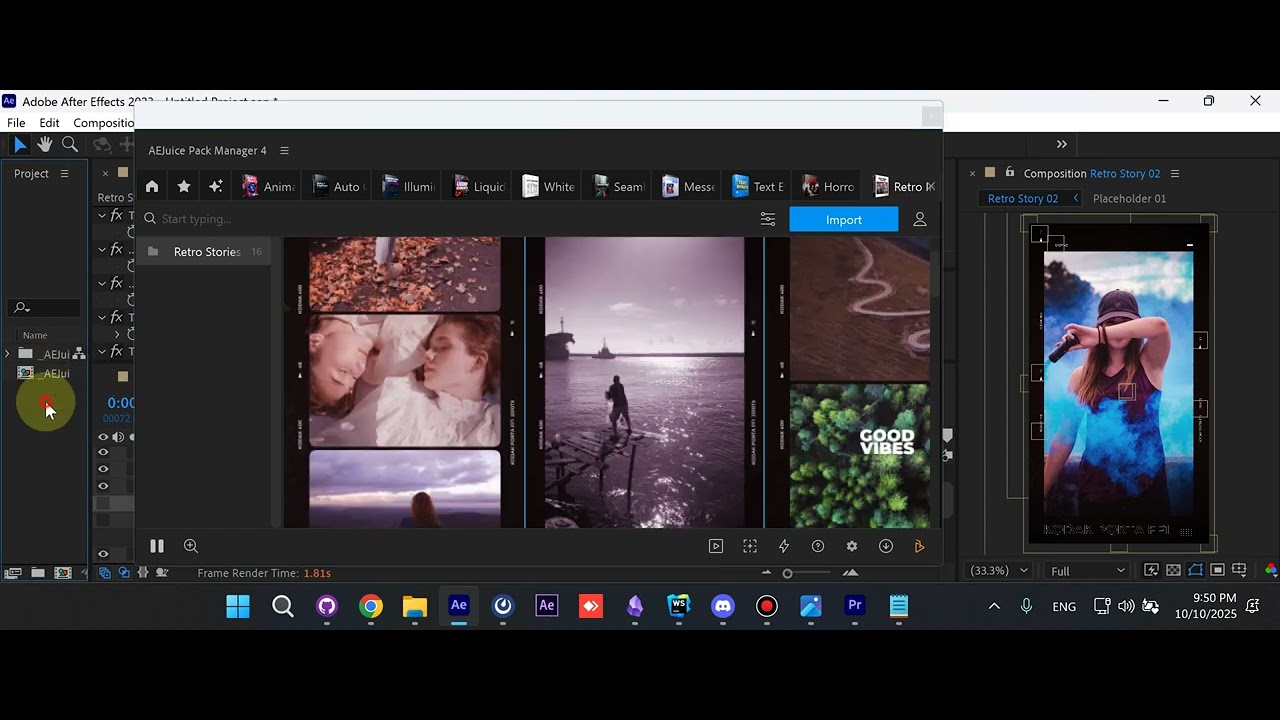Switch to the Text pack tab
The height and width of the screenshot is (720, 1280).
coord(758,186)
